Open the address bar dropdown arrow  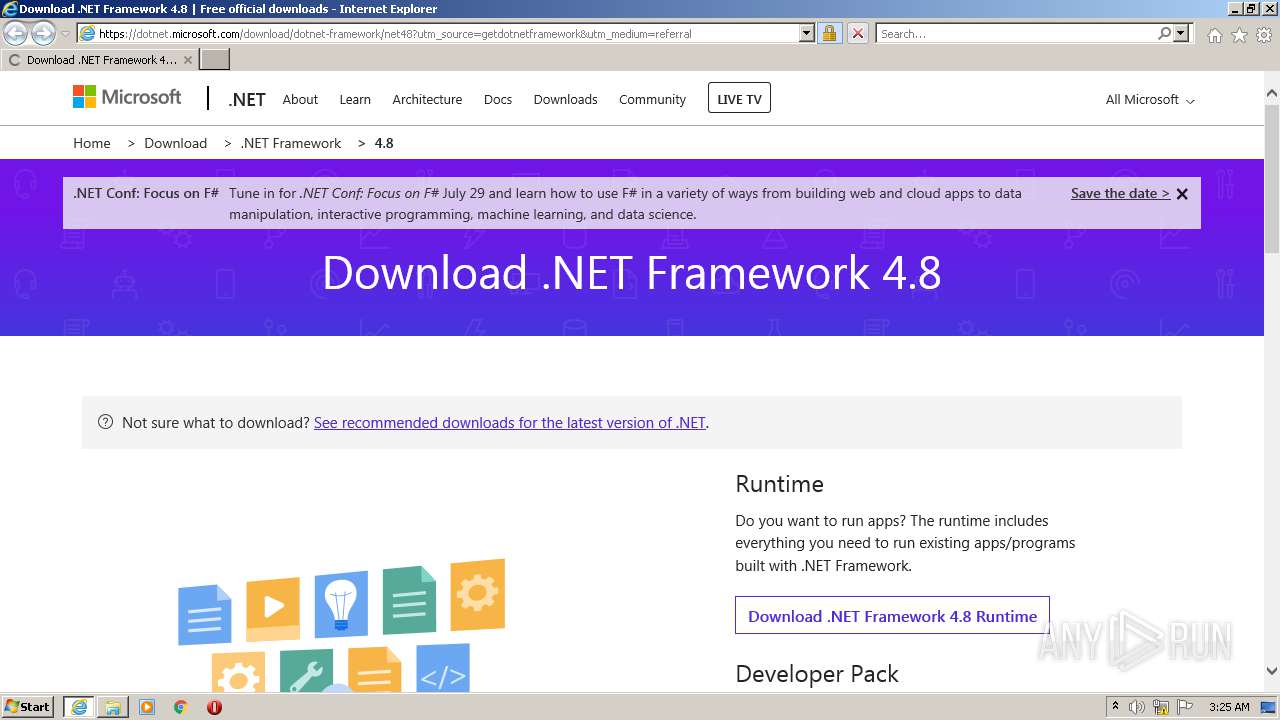click(x=806, y=34)
